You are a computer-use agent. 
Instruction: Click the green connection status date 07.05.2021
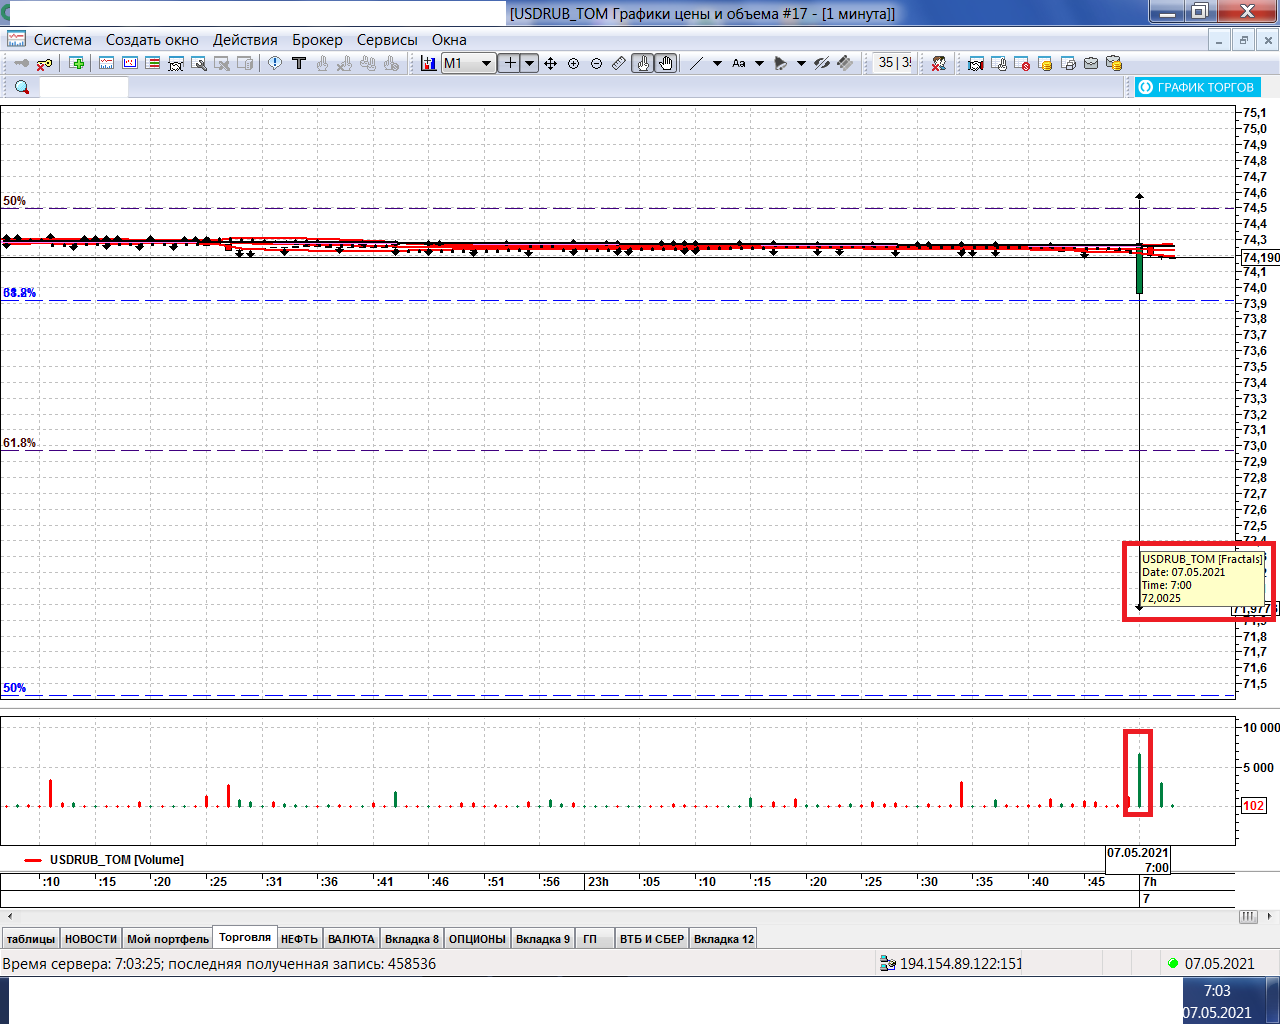[1211, 964]
